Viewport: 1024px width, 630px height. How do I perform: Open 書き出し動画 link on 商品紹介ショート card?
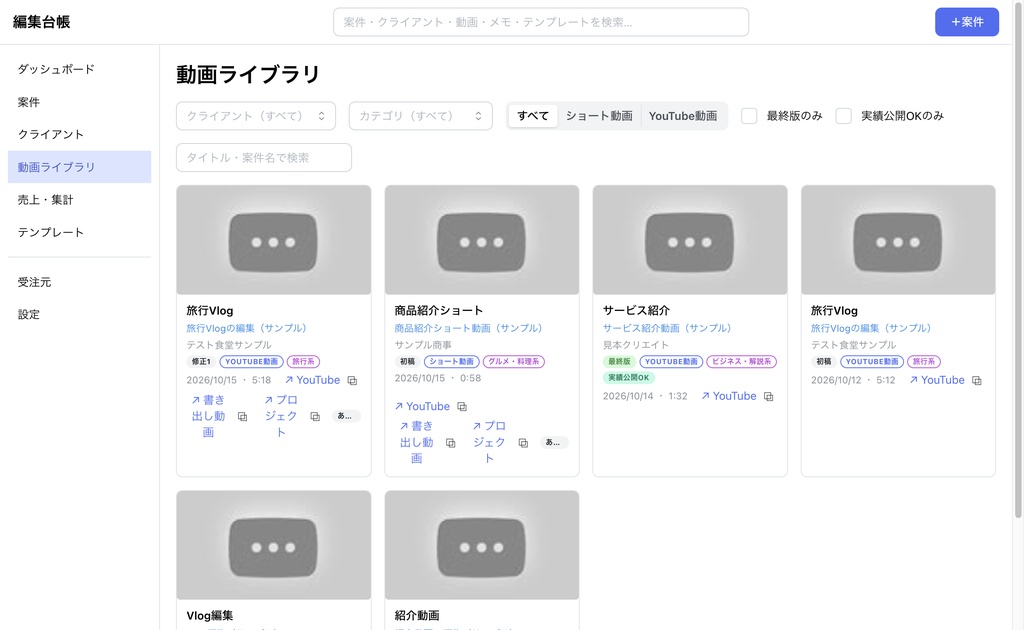(417, 442)
